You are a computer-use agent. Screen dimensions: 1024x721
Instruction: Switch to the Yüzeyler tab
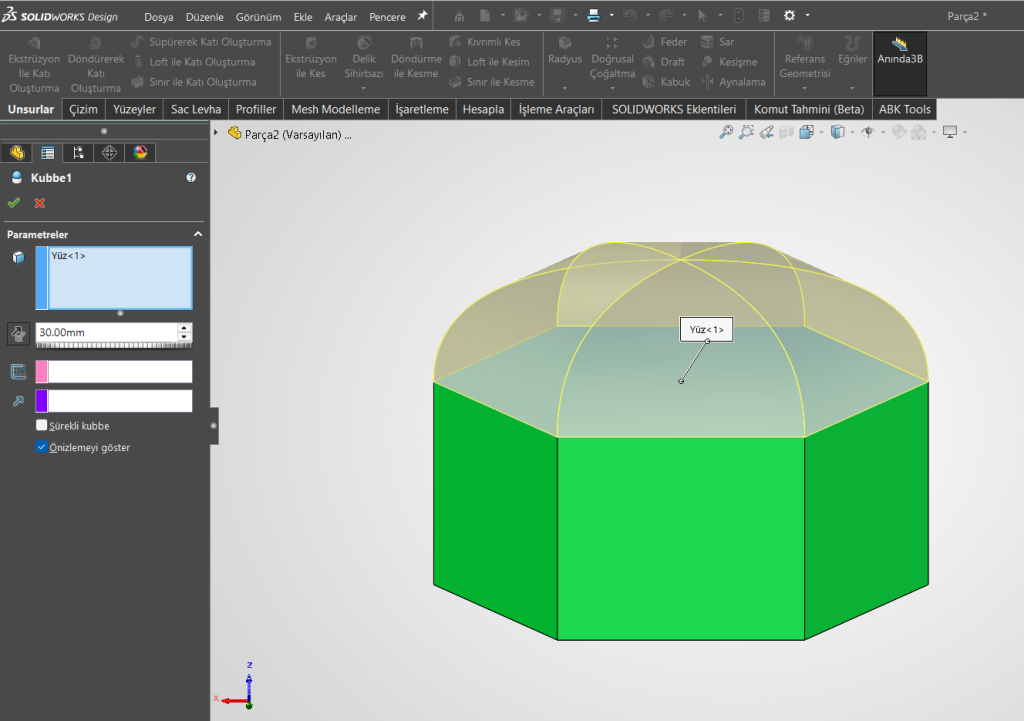coord(134,109)
